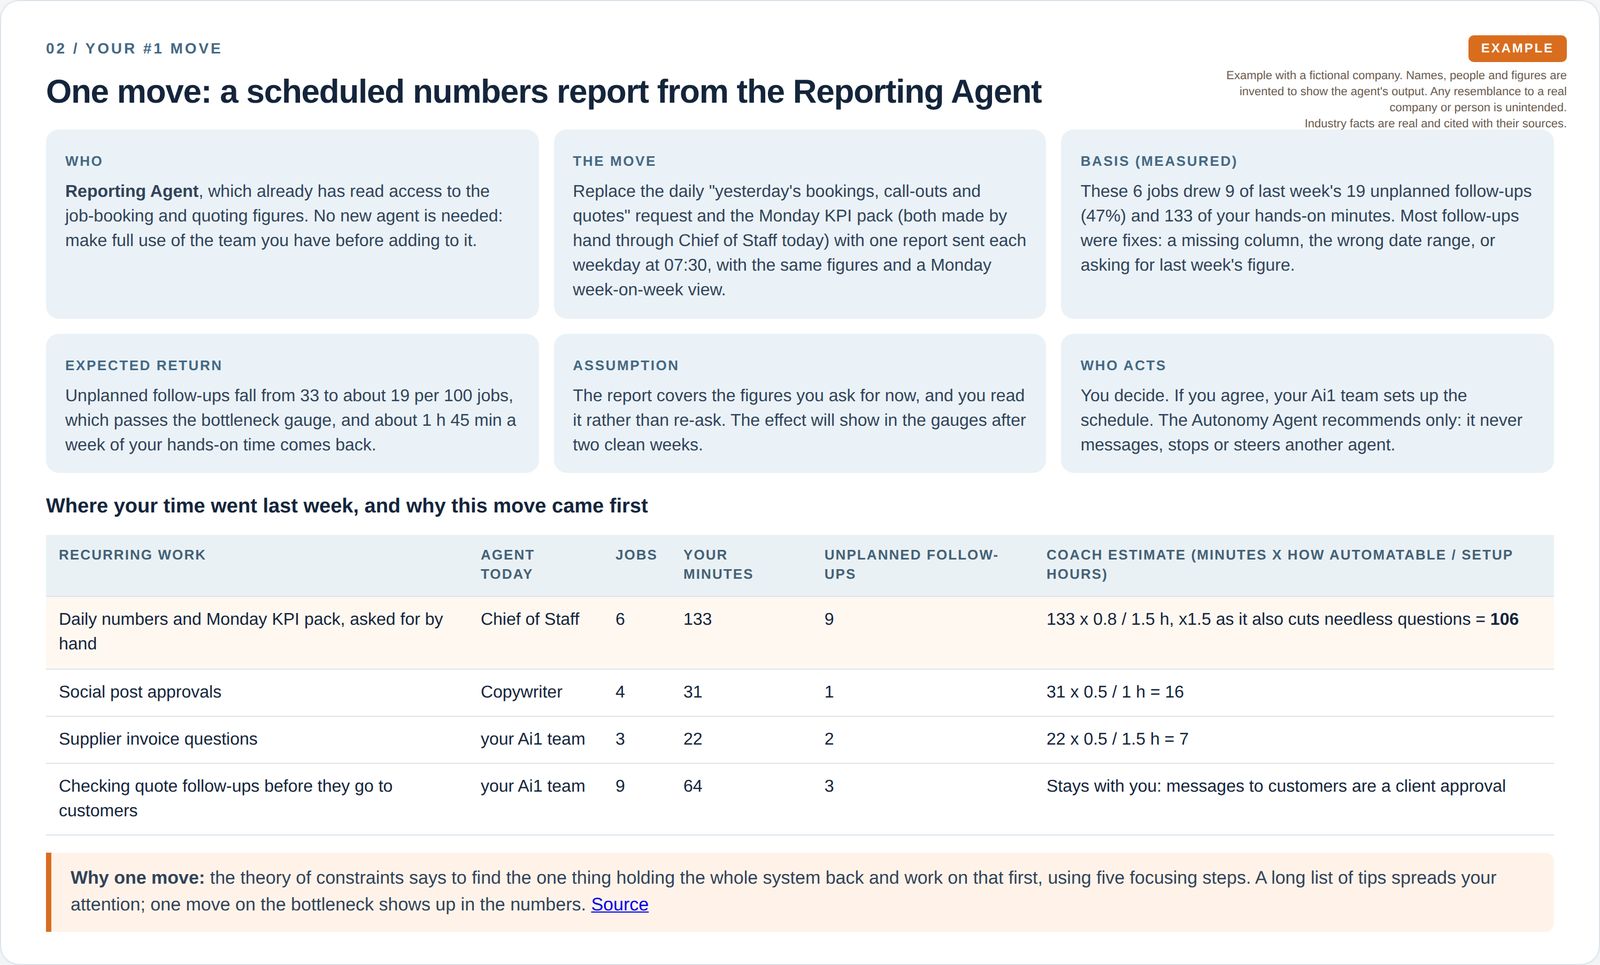1600x965 pixels.
Task: Select the THE MOVE card
Action: pos(800,224)
